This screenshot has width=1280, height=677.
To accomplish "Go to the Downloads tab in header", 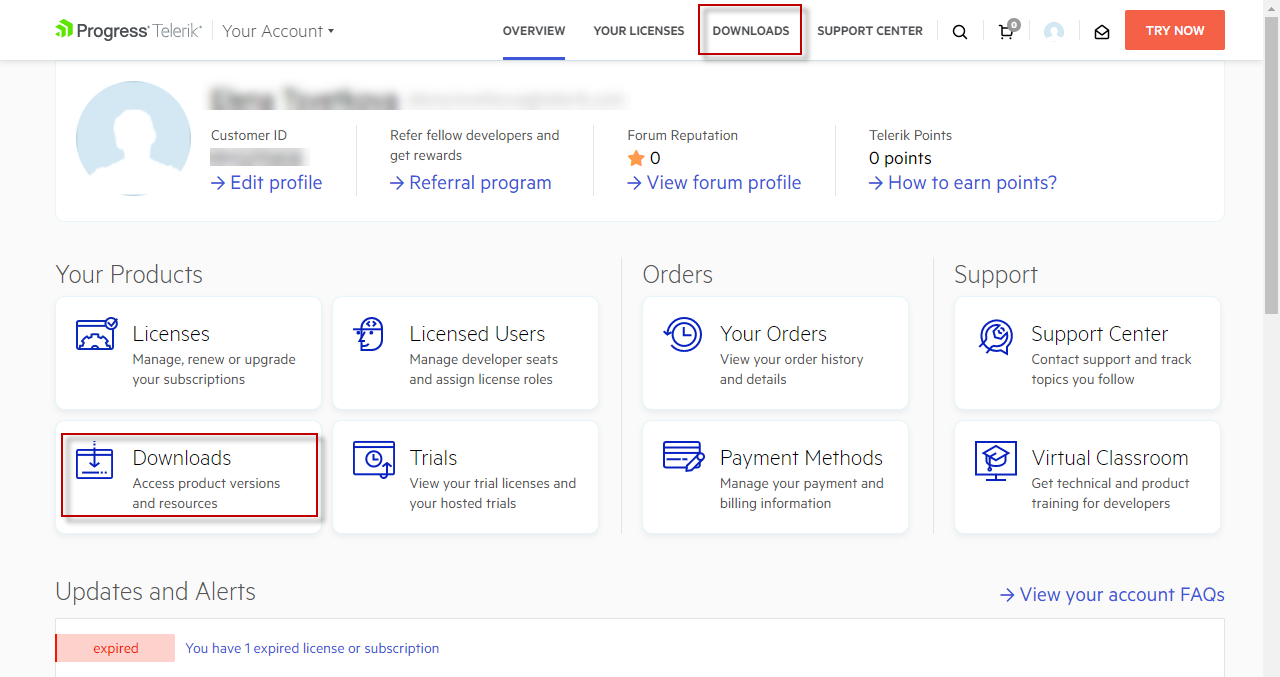I will click(x=751, y=31).
